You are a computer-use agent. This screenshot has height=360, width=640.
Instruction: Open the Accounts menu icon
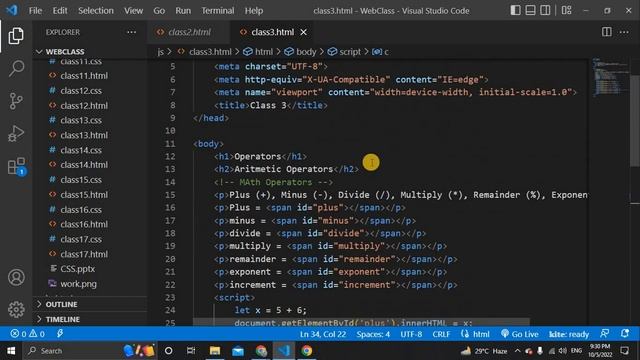[16, 277]
